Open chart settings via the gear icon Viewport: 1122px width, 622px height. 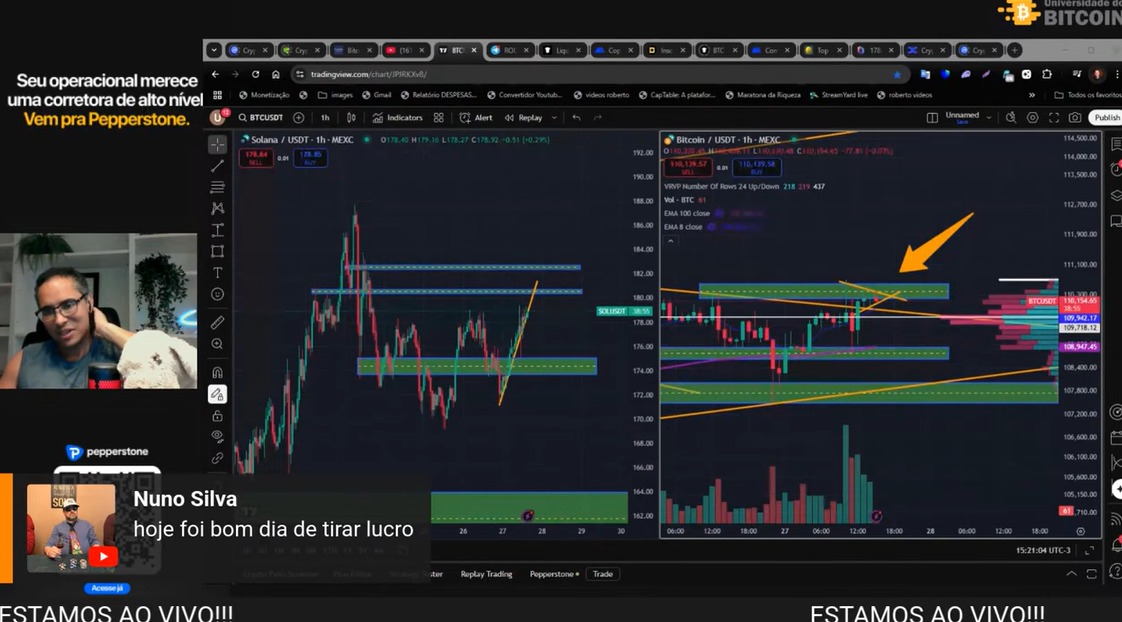click(1032, 118)
